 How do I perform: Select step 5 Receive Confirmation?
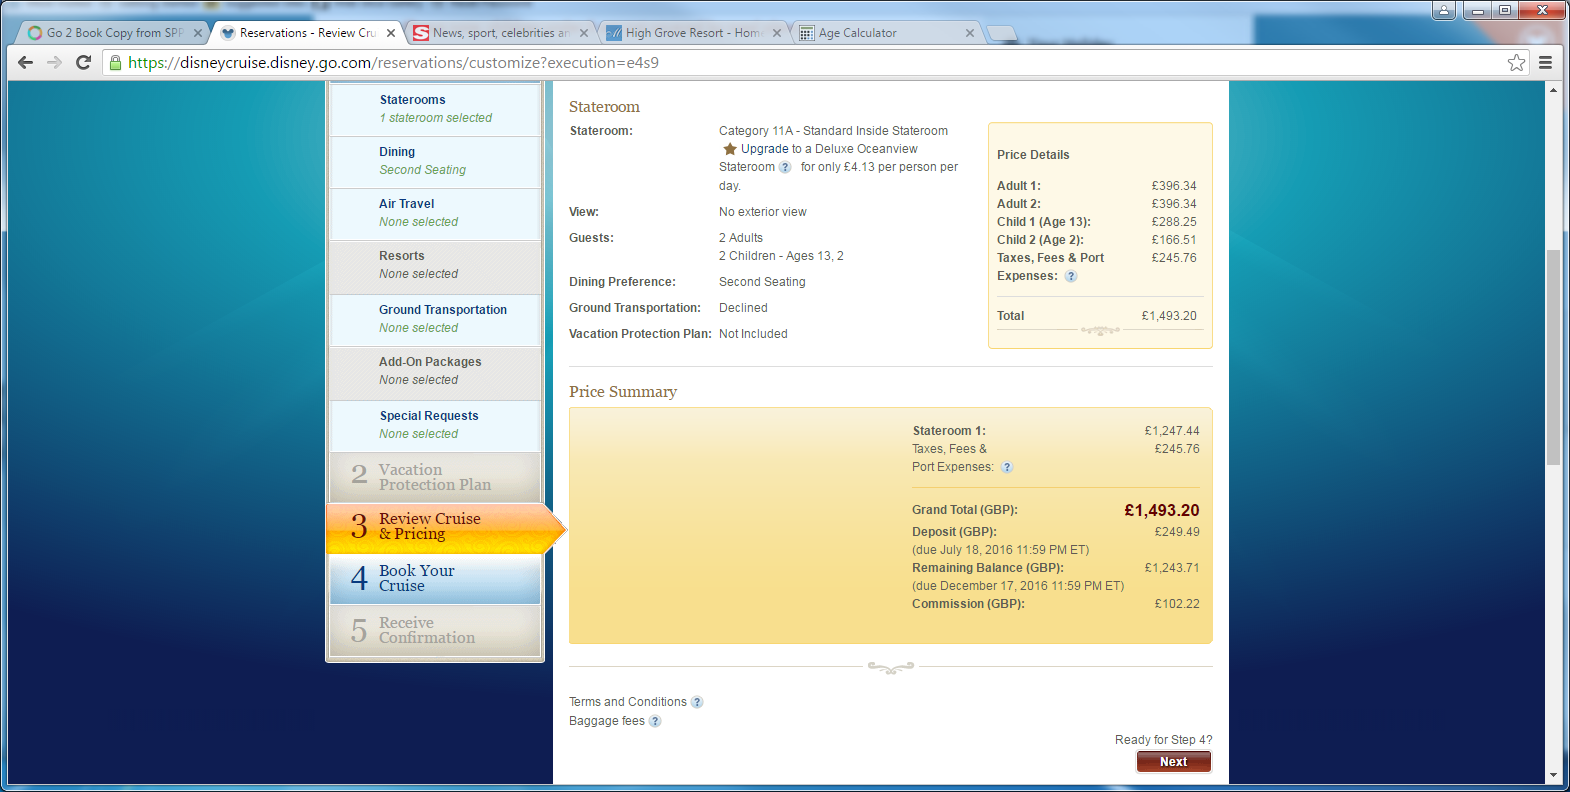tap(435, 631)
